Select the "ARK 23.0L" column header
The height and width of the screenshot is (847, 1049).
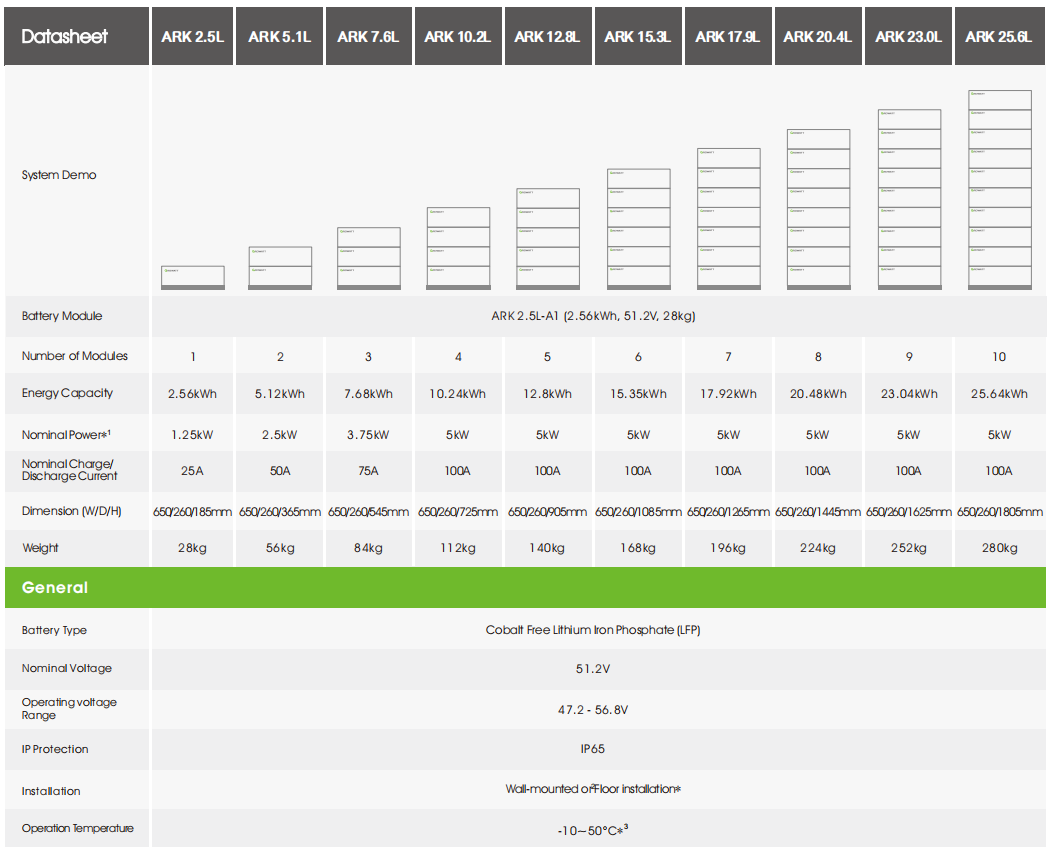tap(909, 36)
